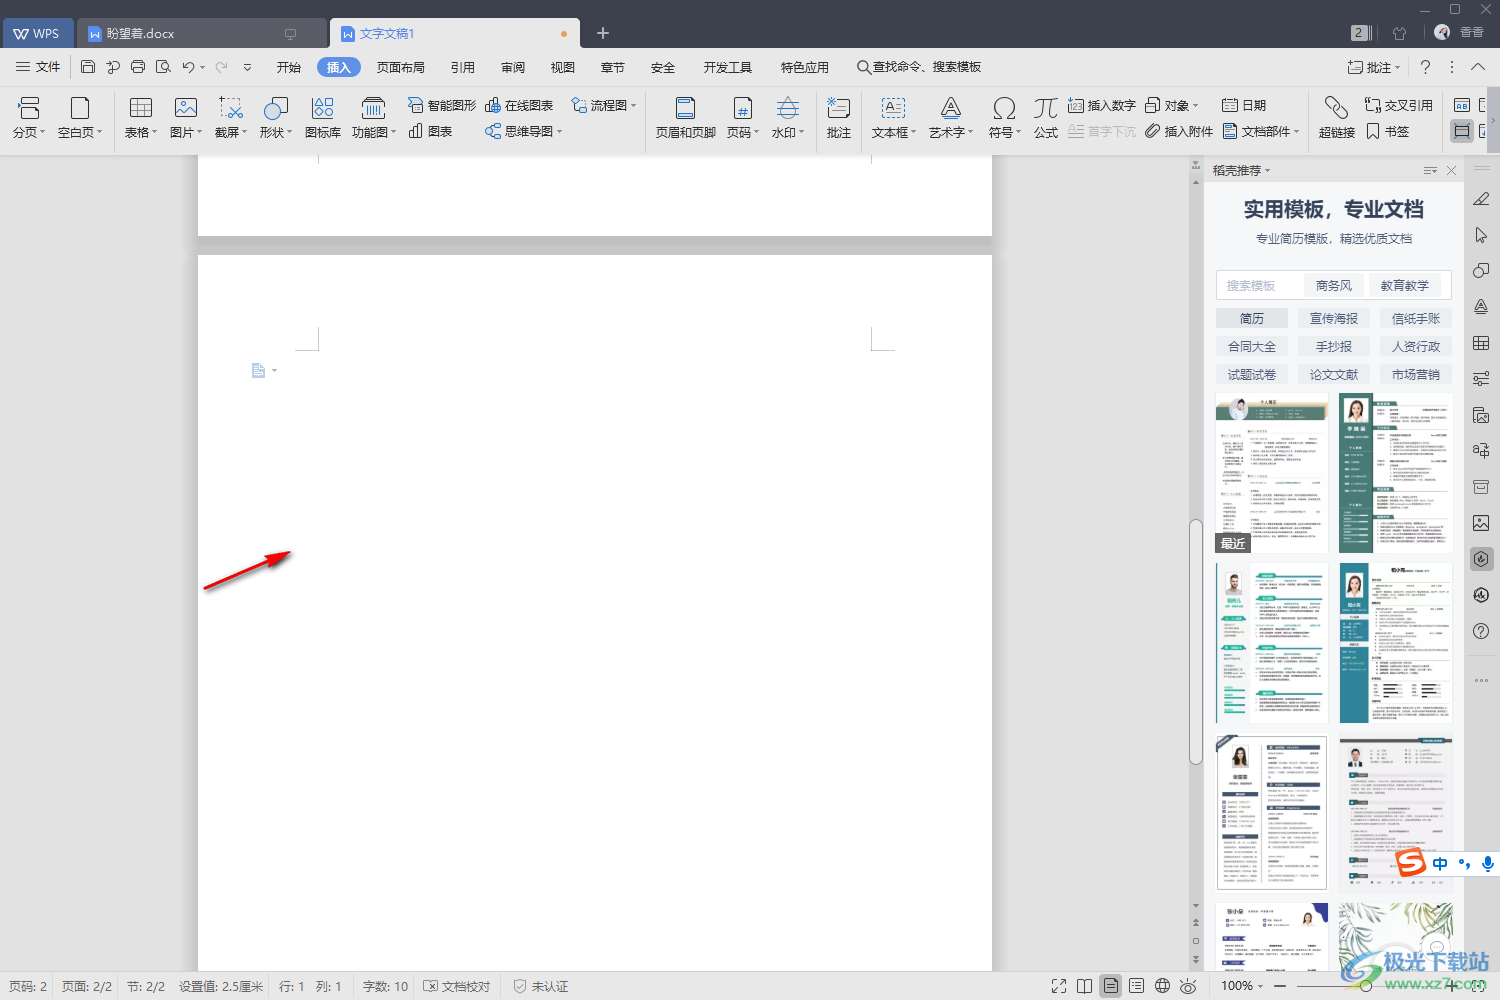Insert a Chart (图表)
The width and height of the screenshot is (1500, 1000).
[431, 131]
